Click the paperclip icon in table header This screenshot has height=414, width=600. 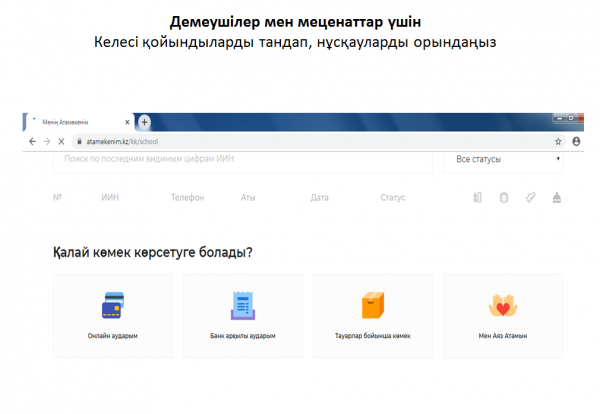[x=530, y=197]
